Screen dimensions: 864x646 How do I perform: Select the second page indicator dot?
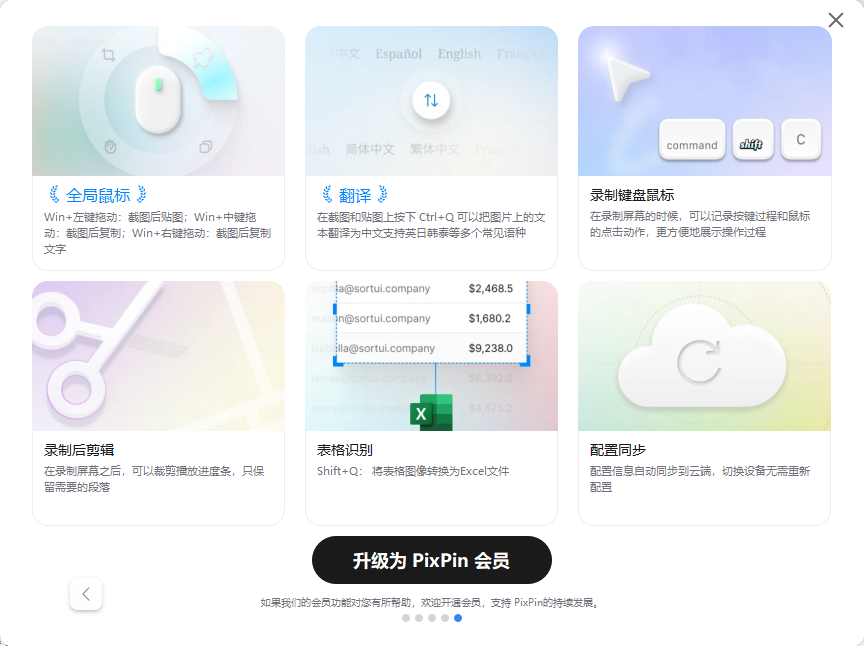(419, 618)
